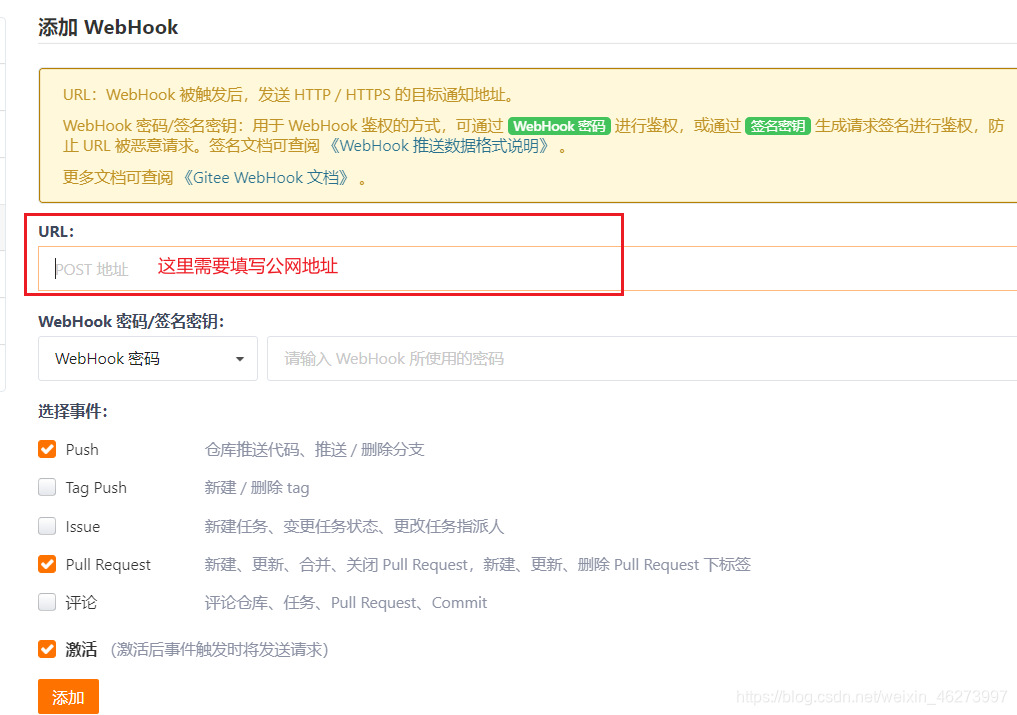Open the WebHook 密码 dropdown
This screenshot has height=715, width=1017.
click(x=148, y=358)
